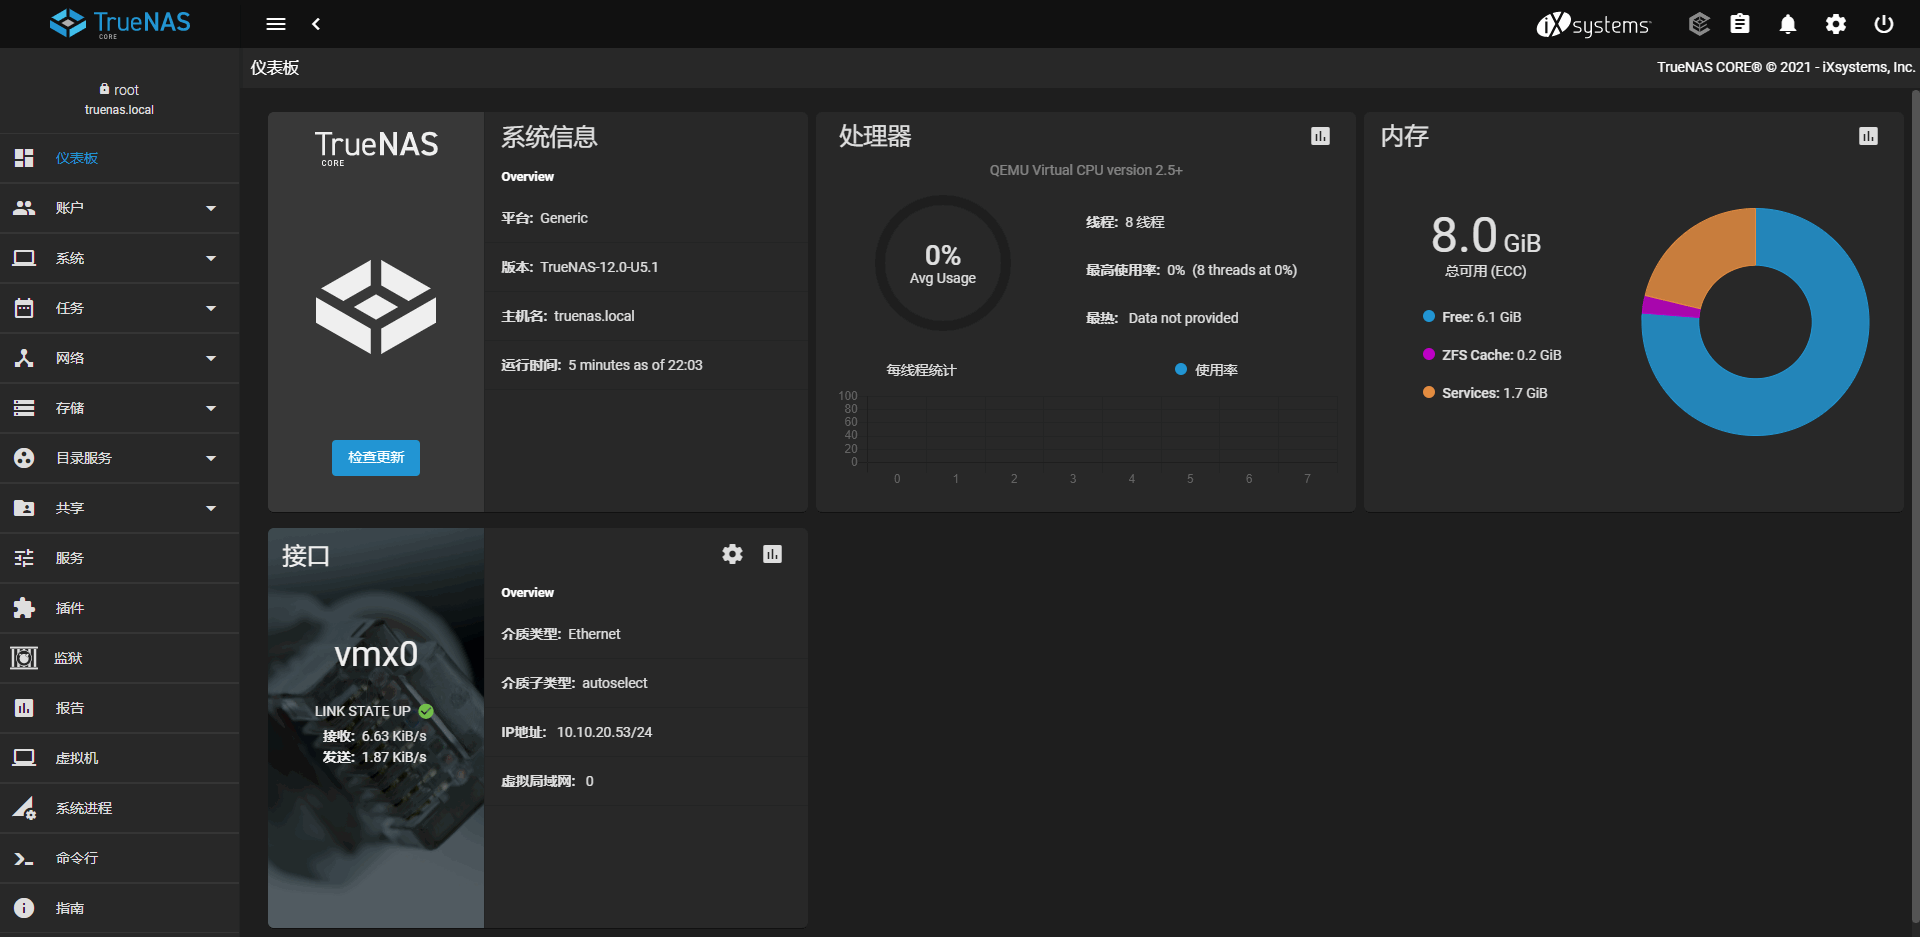This screenshot has width=1920, height=937.
Task: Click the memory donut chart
Action: coord(1755,322)
